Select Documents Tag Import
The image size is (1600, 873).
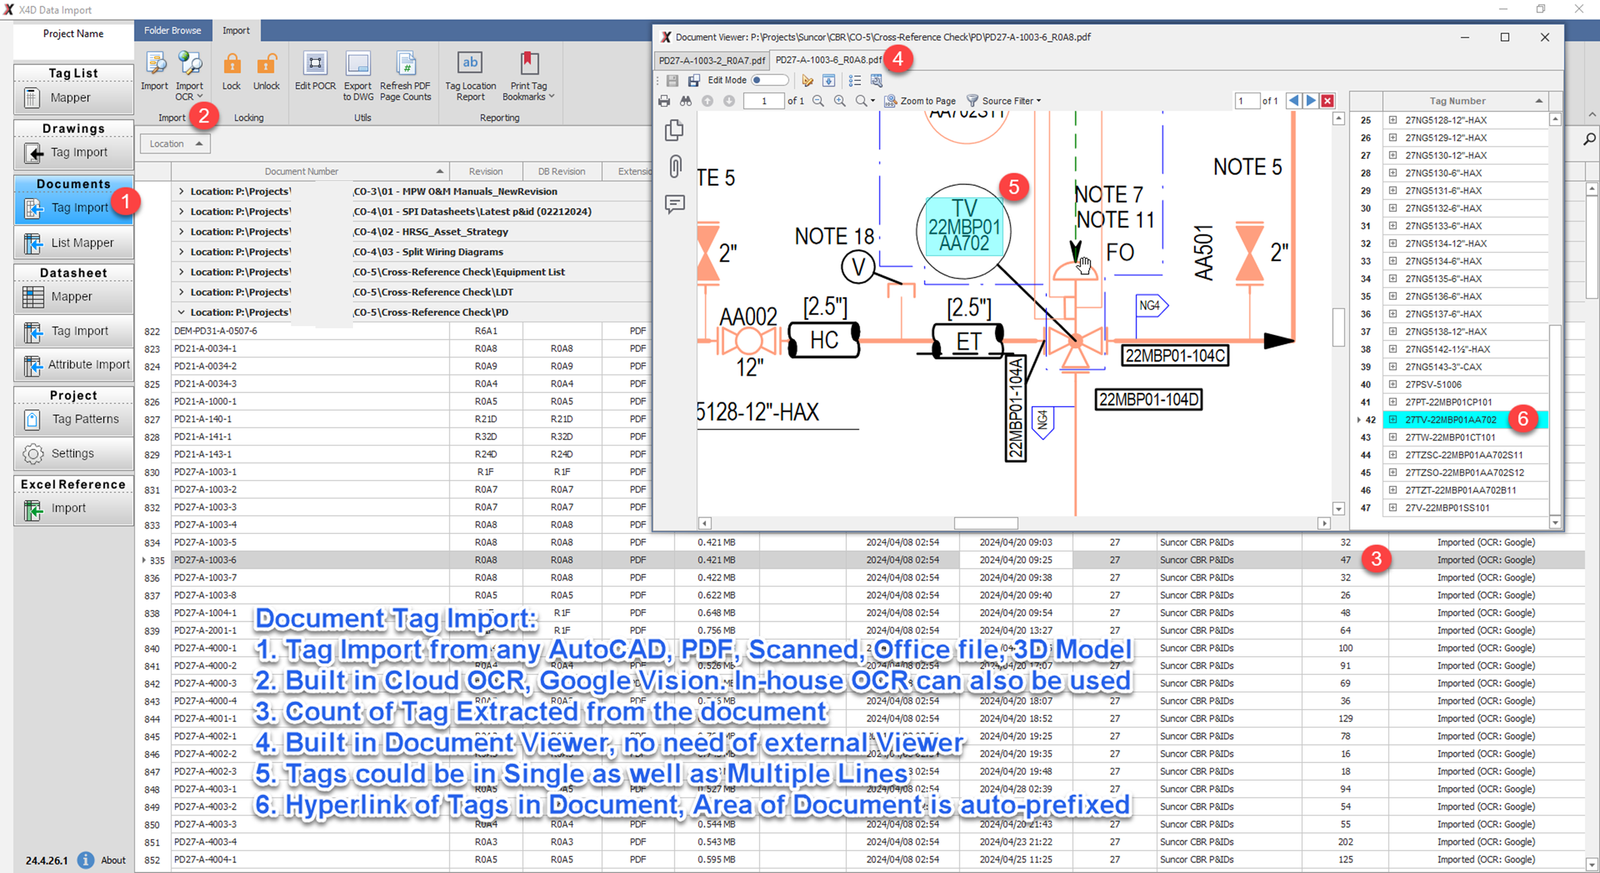click(x=73, y=208)
